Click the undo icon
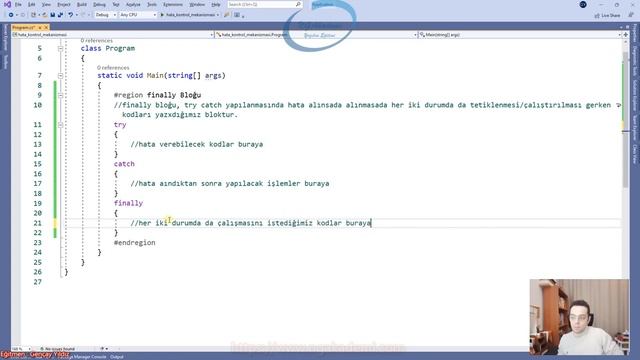The image size is (640, 360). pos(71,15)
